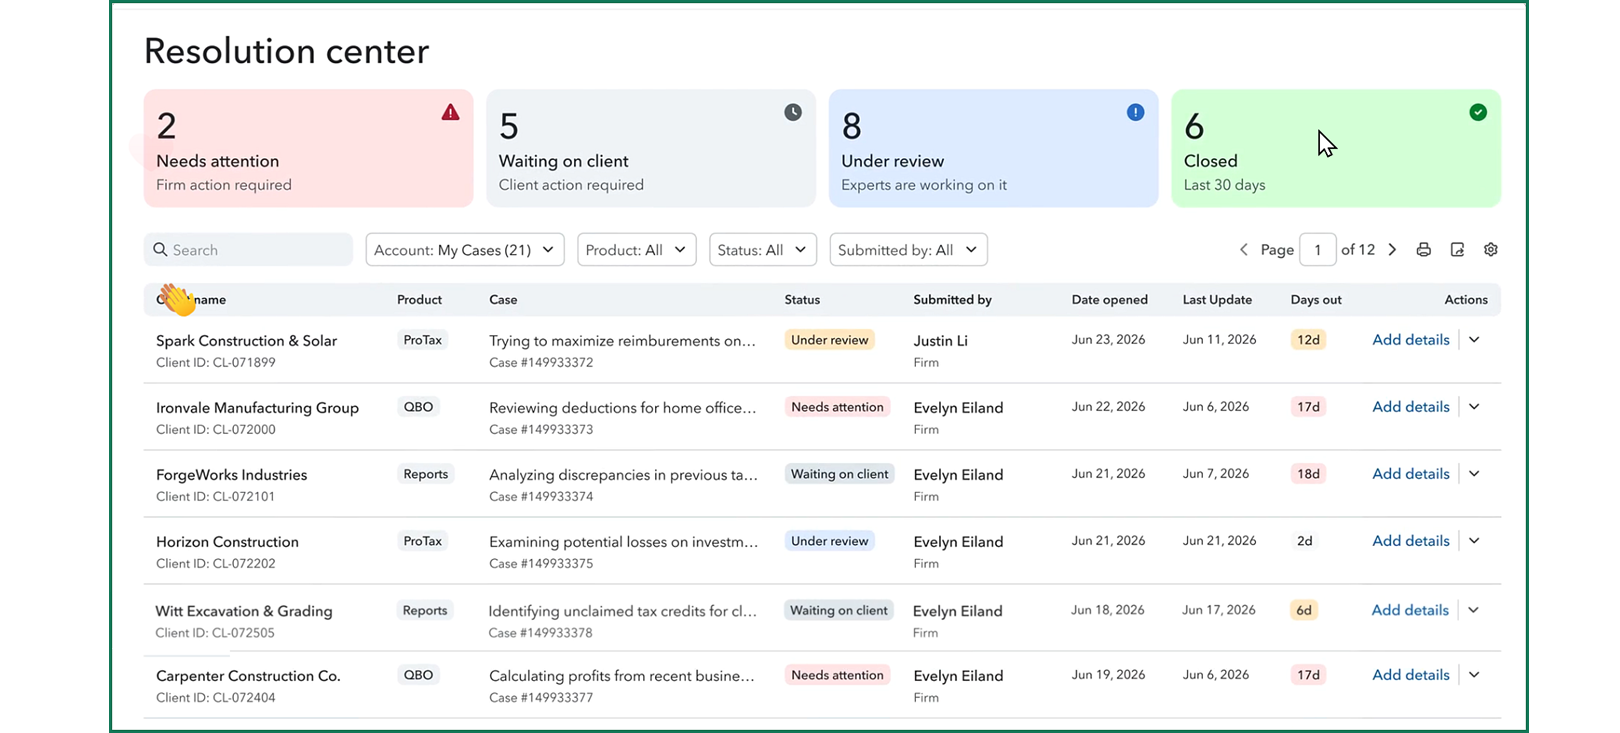Screen dimensions: 1620x733
Task: Sort by Date opened column header
Action: click(x=1110, y=300)
